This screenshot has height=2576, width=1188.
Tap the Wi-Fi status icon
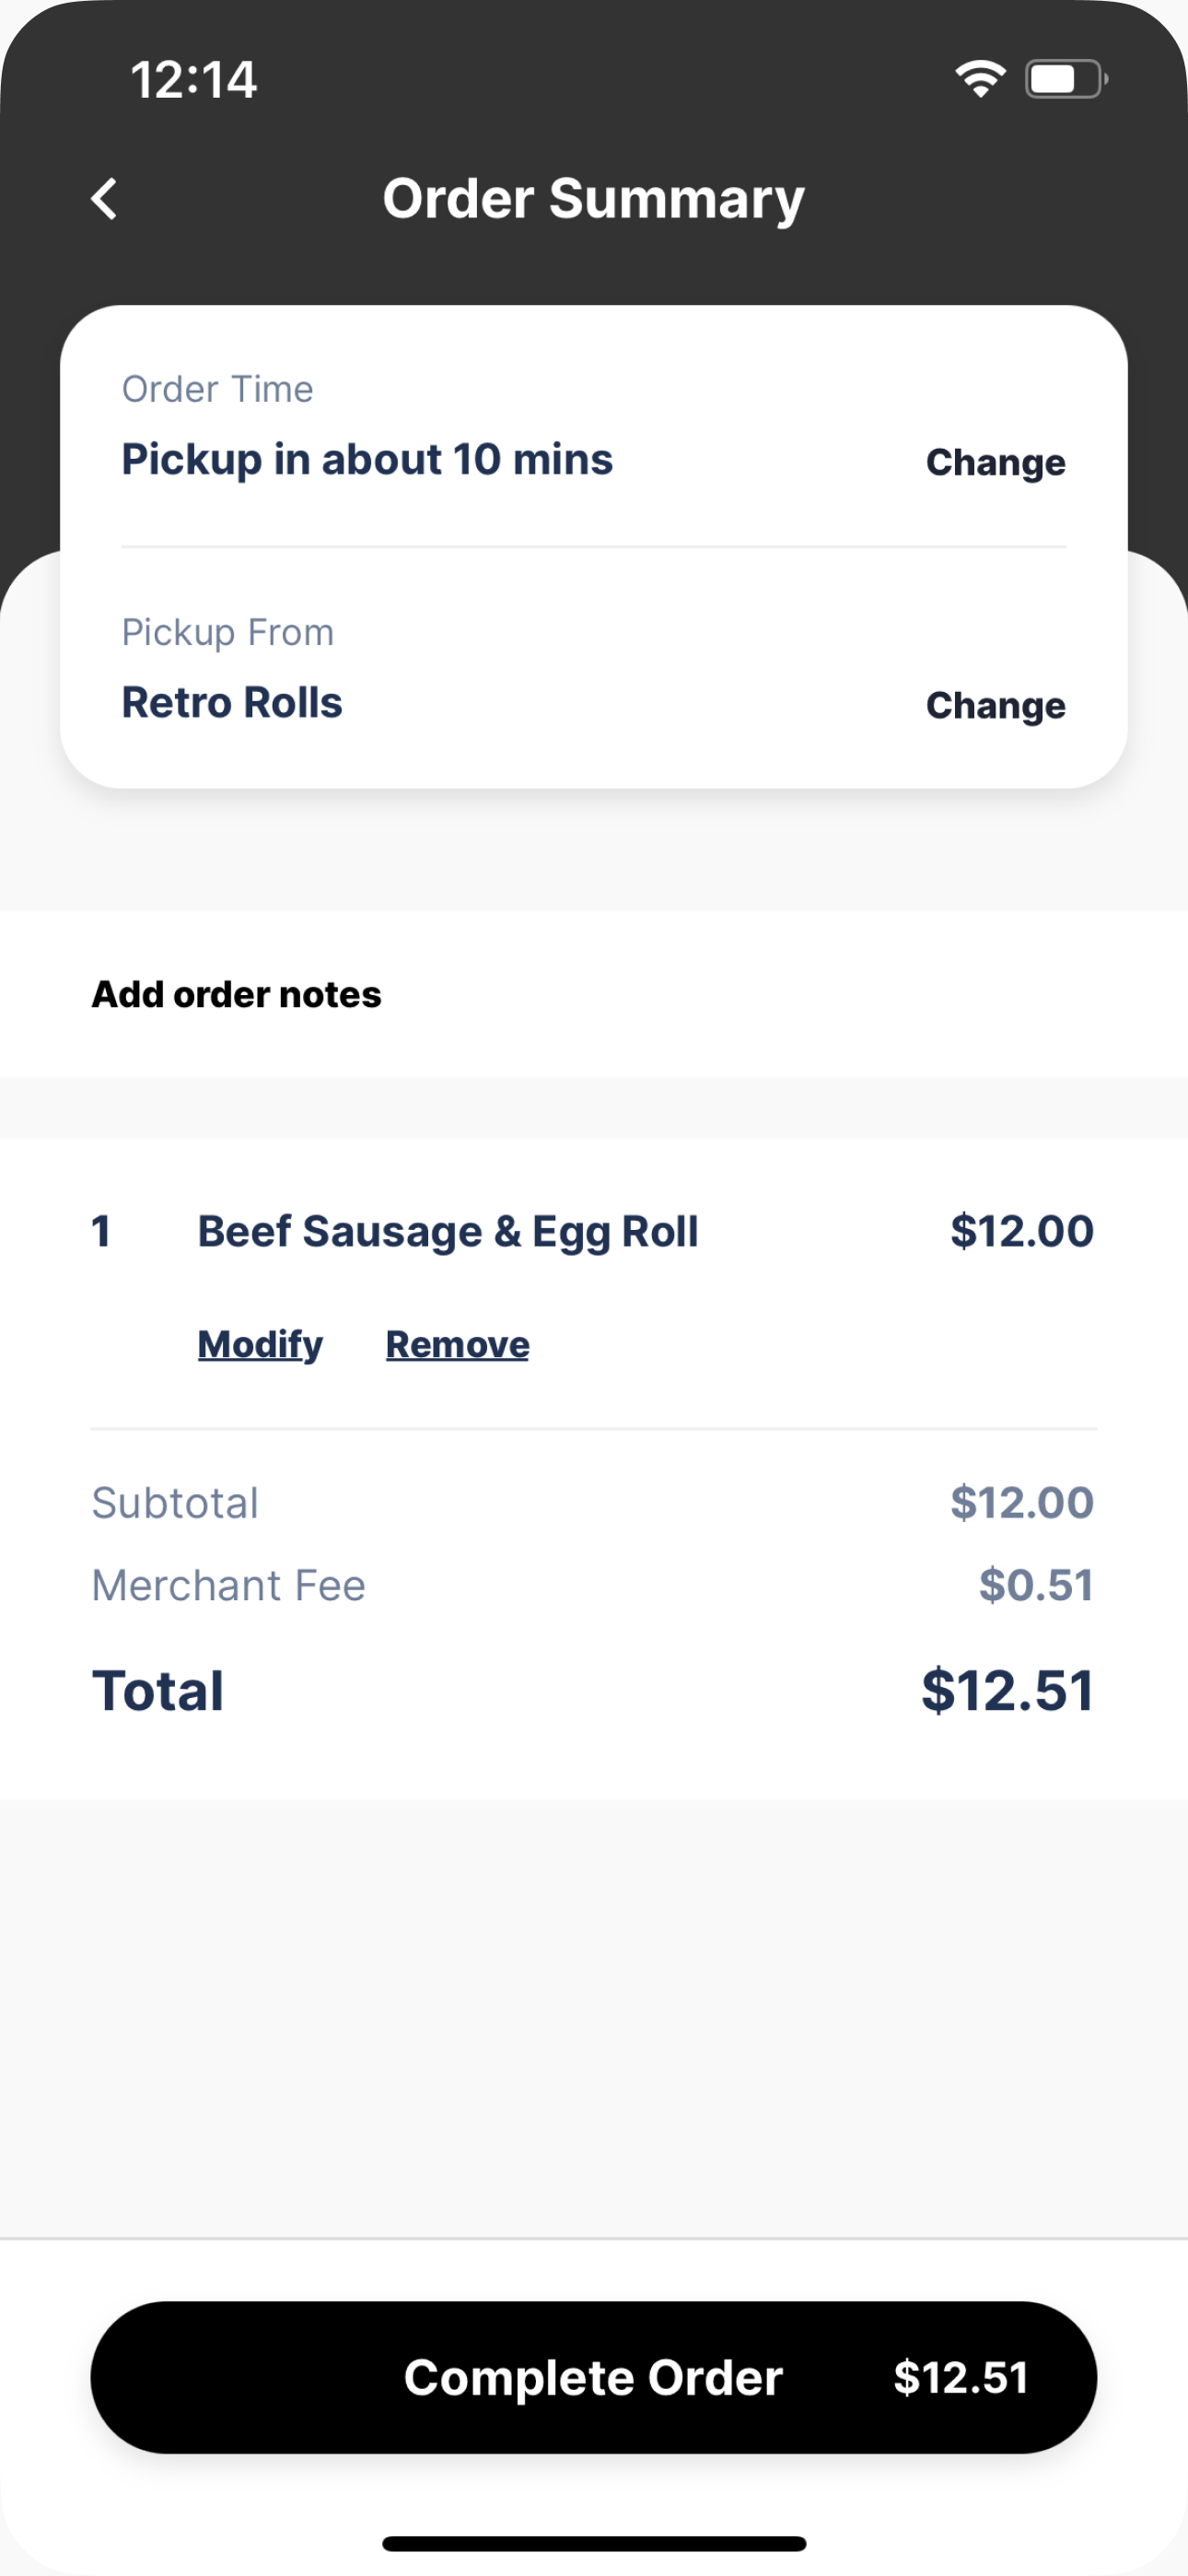tap(979, 78)
